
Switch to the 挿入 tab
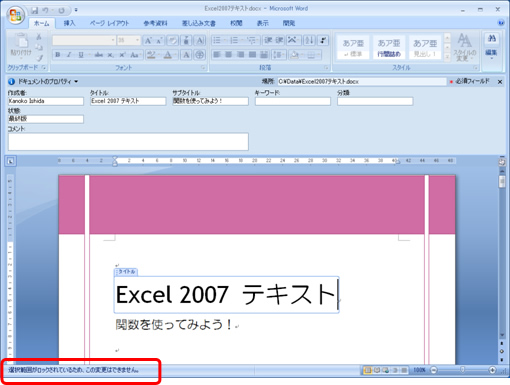[x=69, y=23]
